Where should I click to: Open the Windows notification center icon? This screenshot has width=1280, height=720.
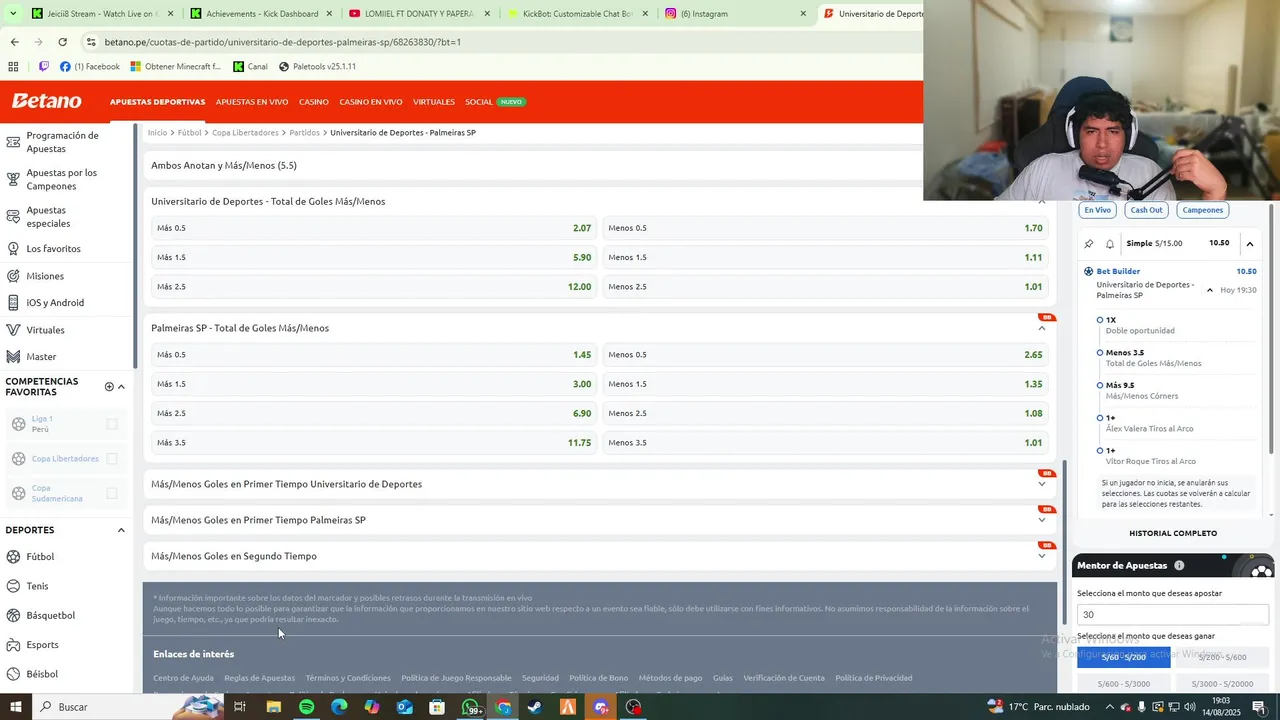click(1259, 707)
